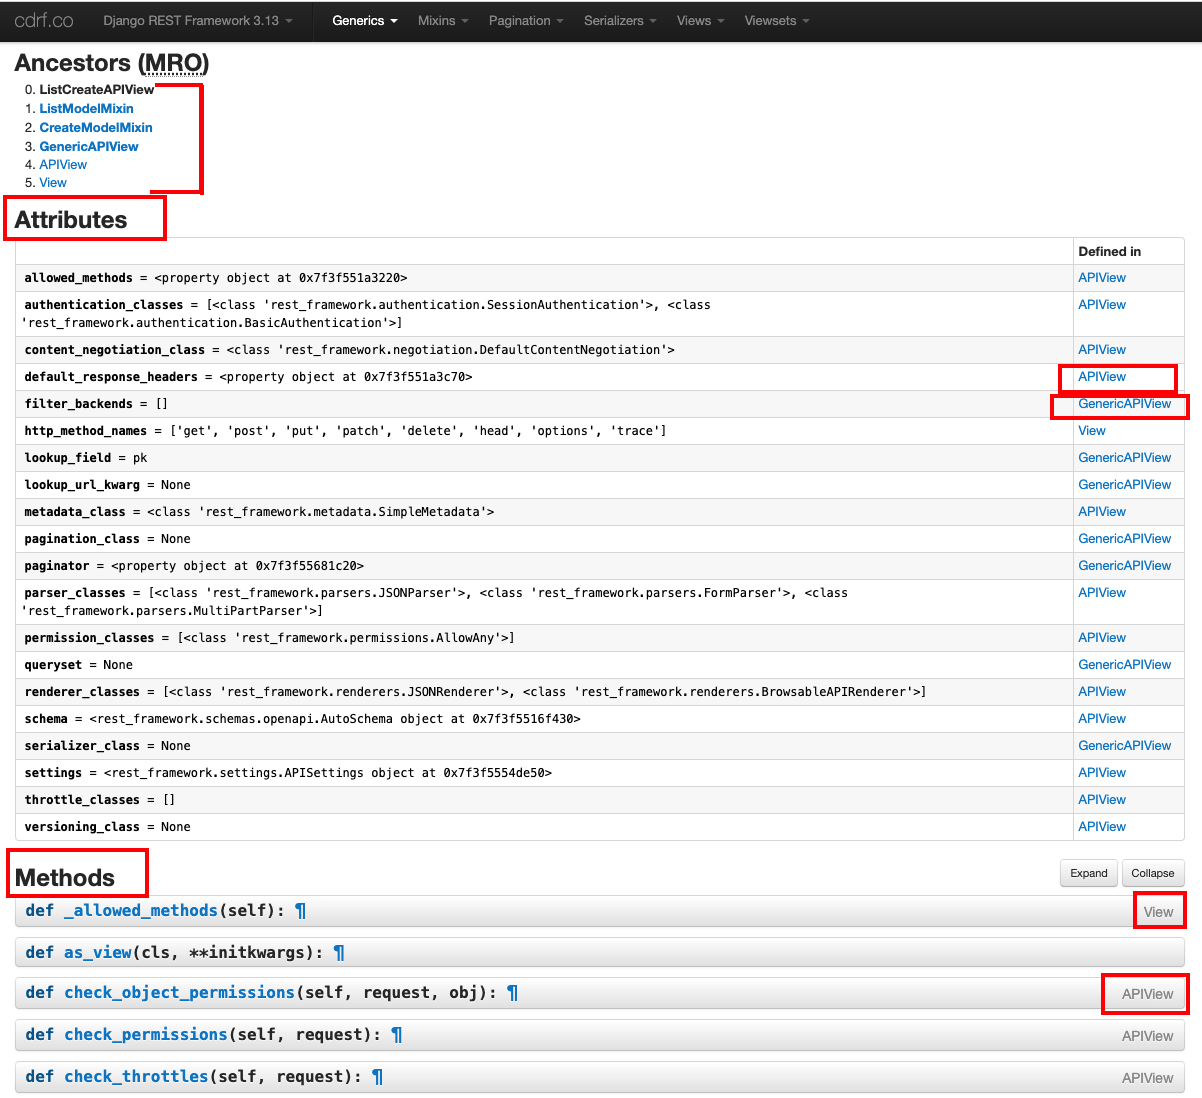Image resolution: width=1202 pixels, height=1098 pixels.
Task: Click the Expand button above the methods list
Action: click(x=1088, y=873)
